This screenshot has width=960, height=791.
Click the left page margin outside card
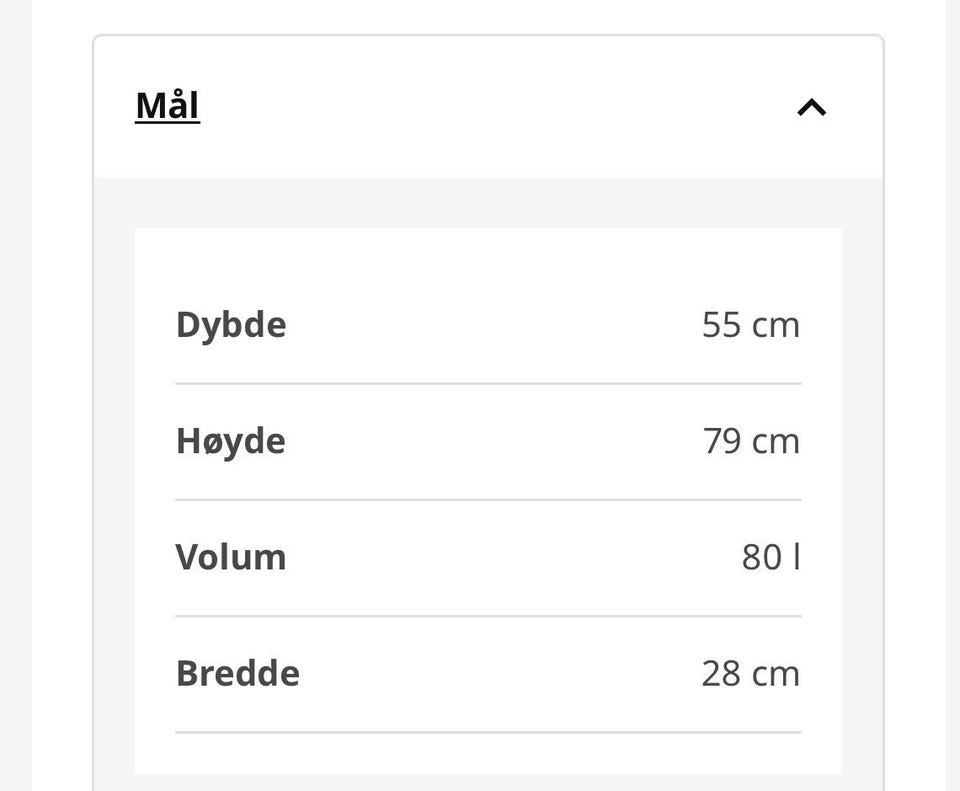(x=15, y=396)
